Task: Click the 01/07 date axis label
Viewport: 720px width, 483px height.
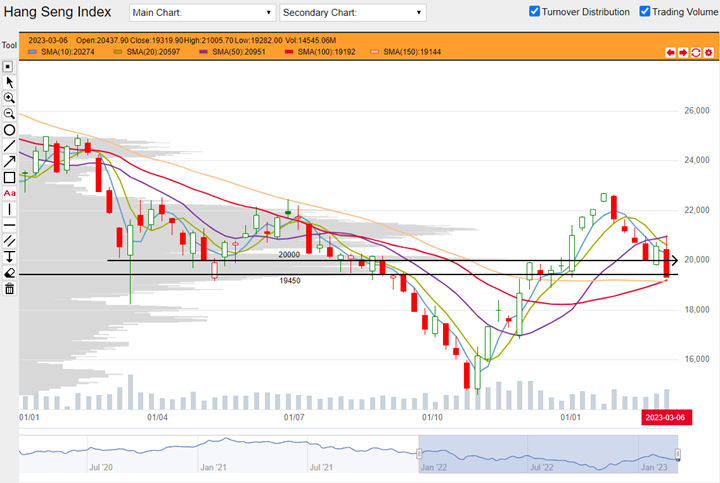Action: 294,417
